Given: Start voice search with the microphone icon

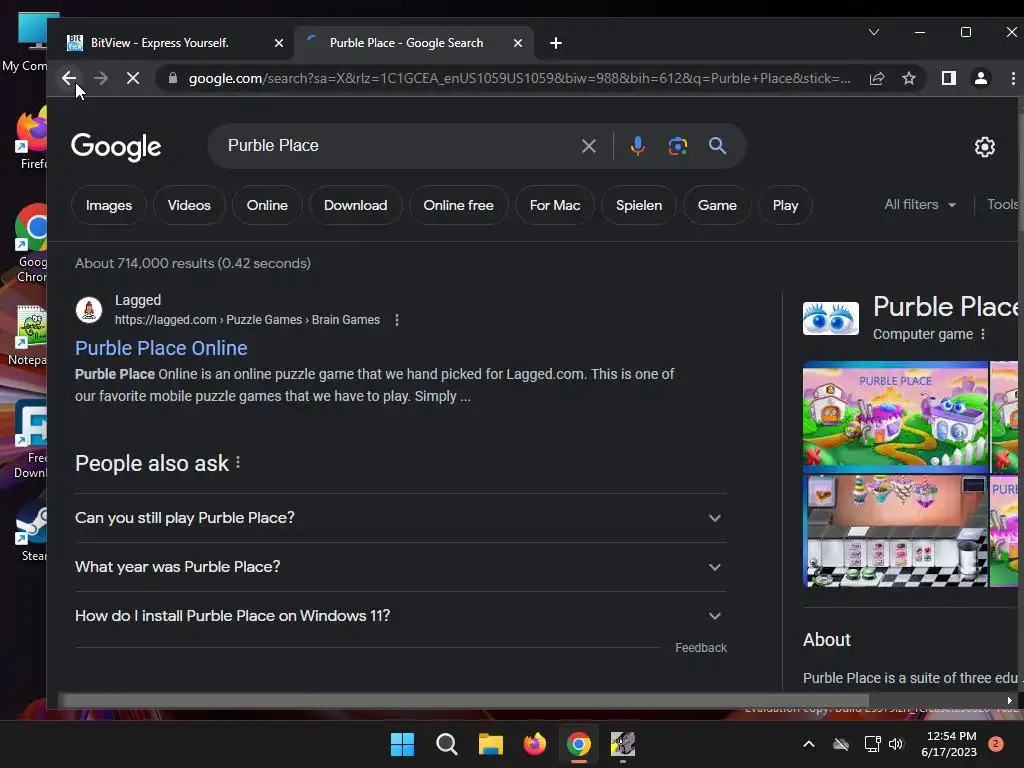Looking at the screenshot, I should pyautogui.click(x=637, y=146).
